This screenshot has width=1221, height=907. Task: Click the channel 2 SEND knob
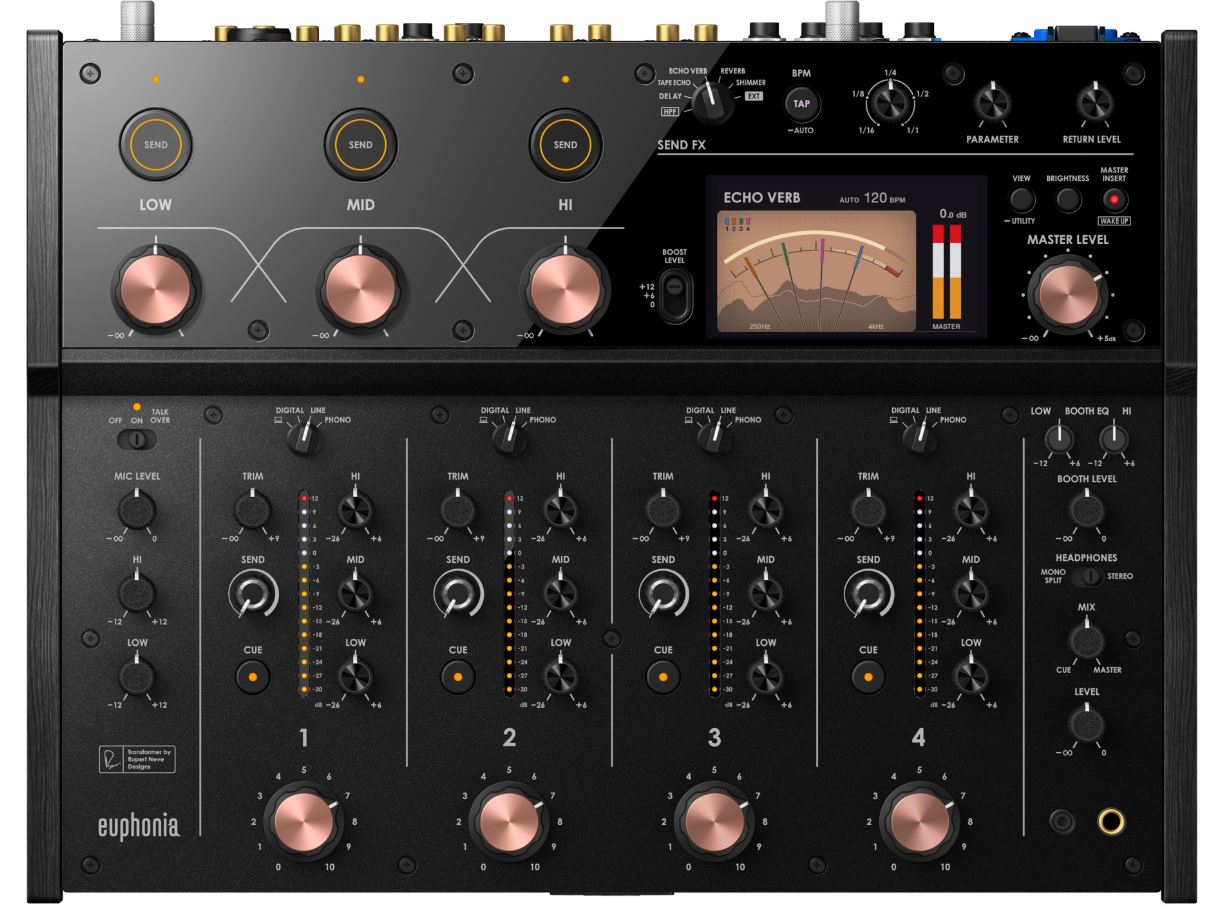(x=458, y=596)
